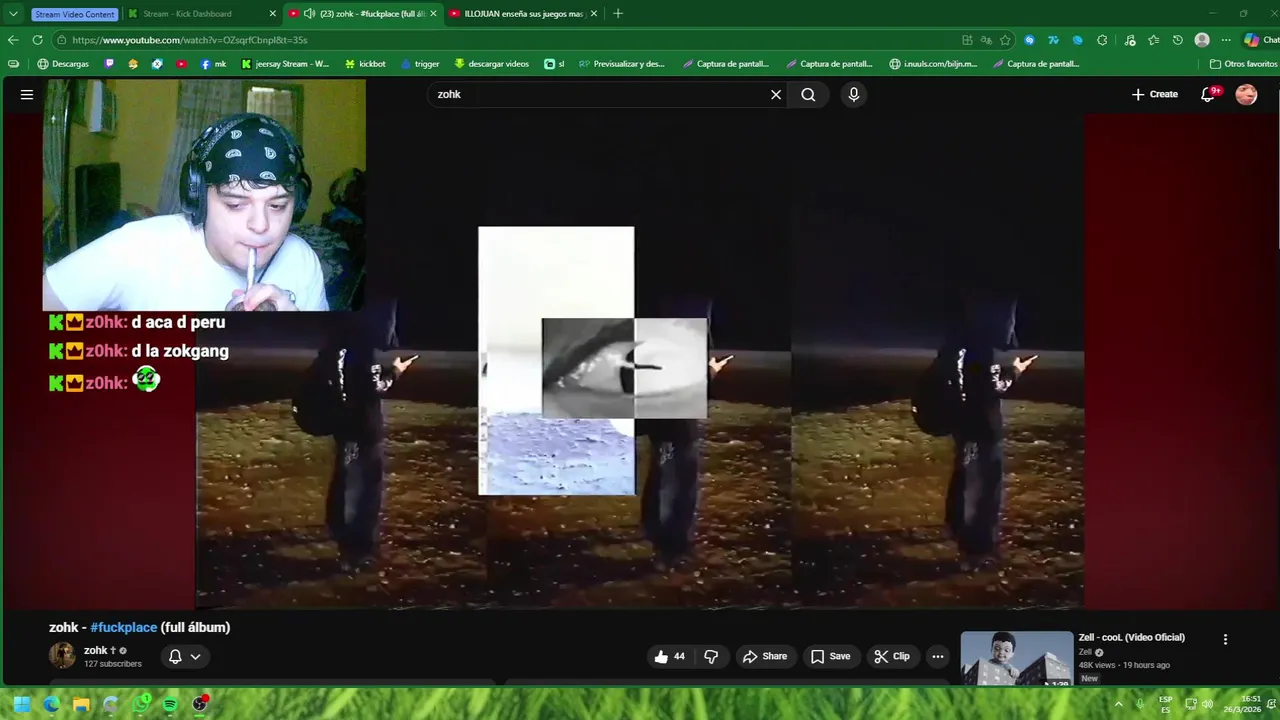The height and width of the screenshot is (720, 1280).
Task: Open the YouTube account avatar menu
Action: click(1246, 94)
